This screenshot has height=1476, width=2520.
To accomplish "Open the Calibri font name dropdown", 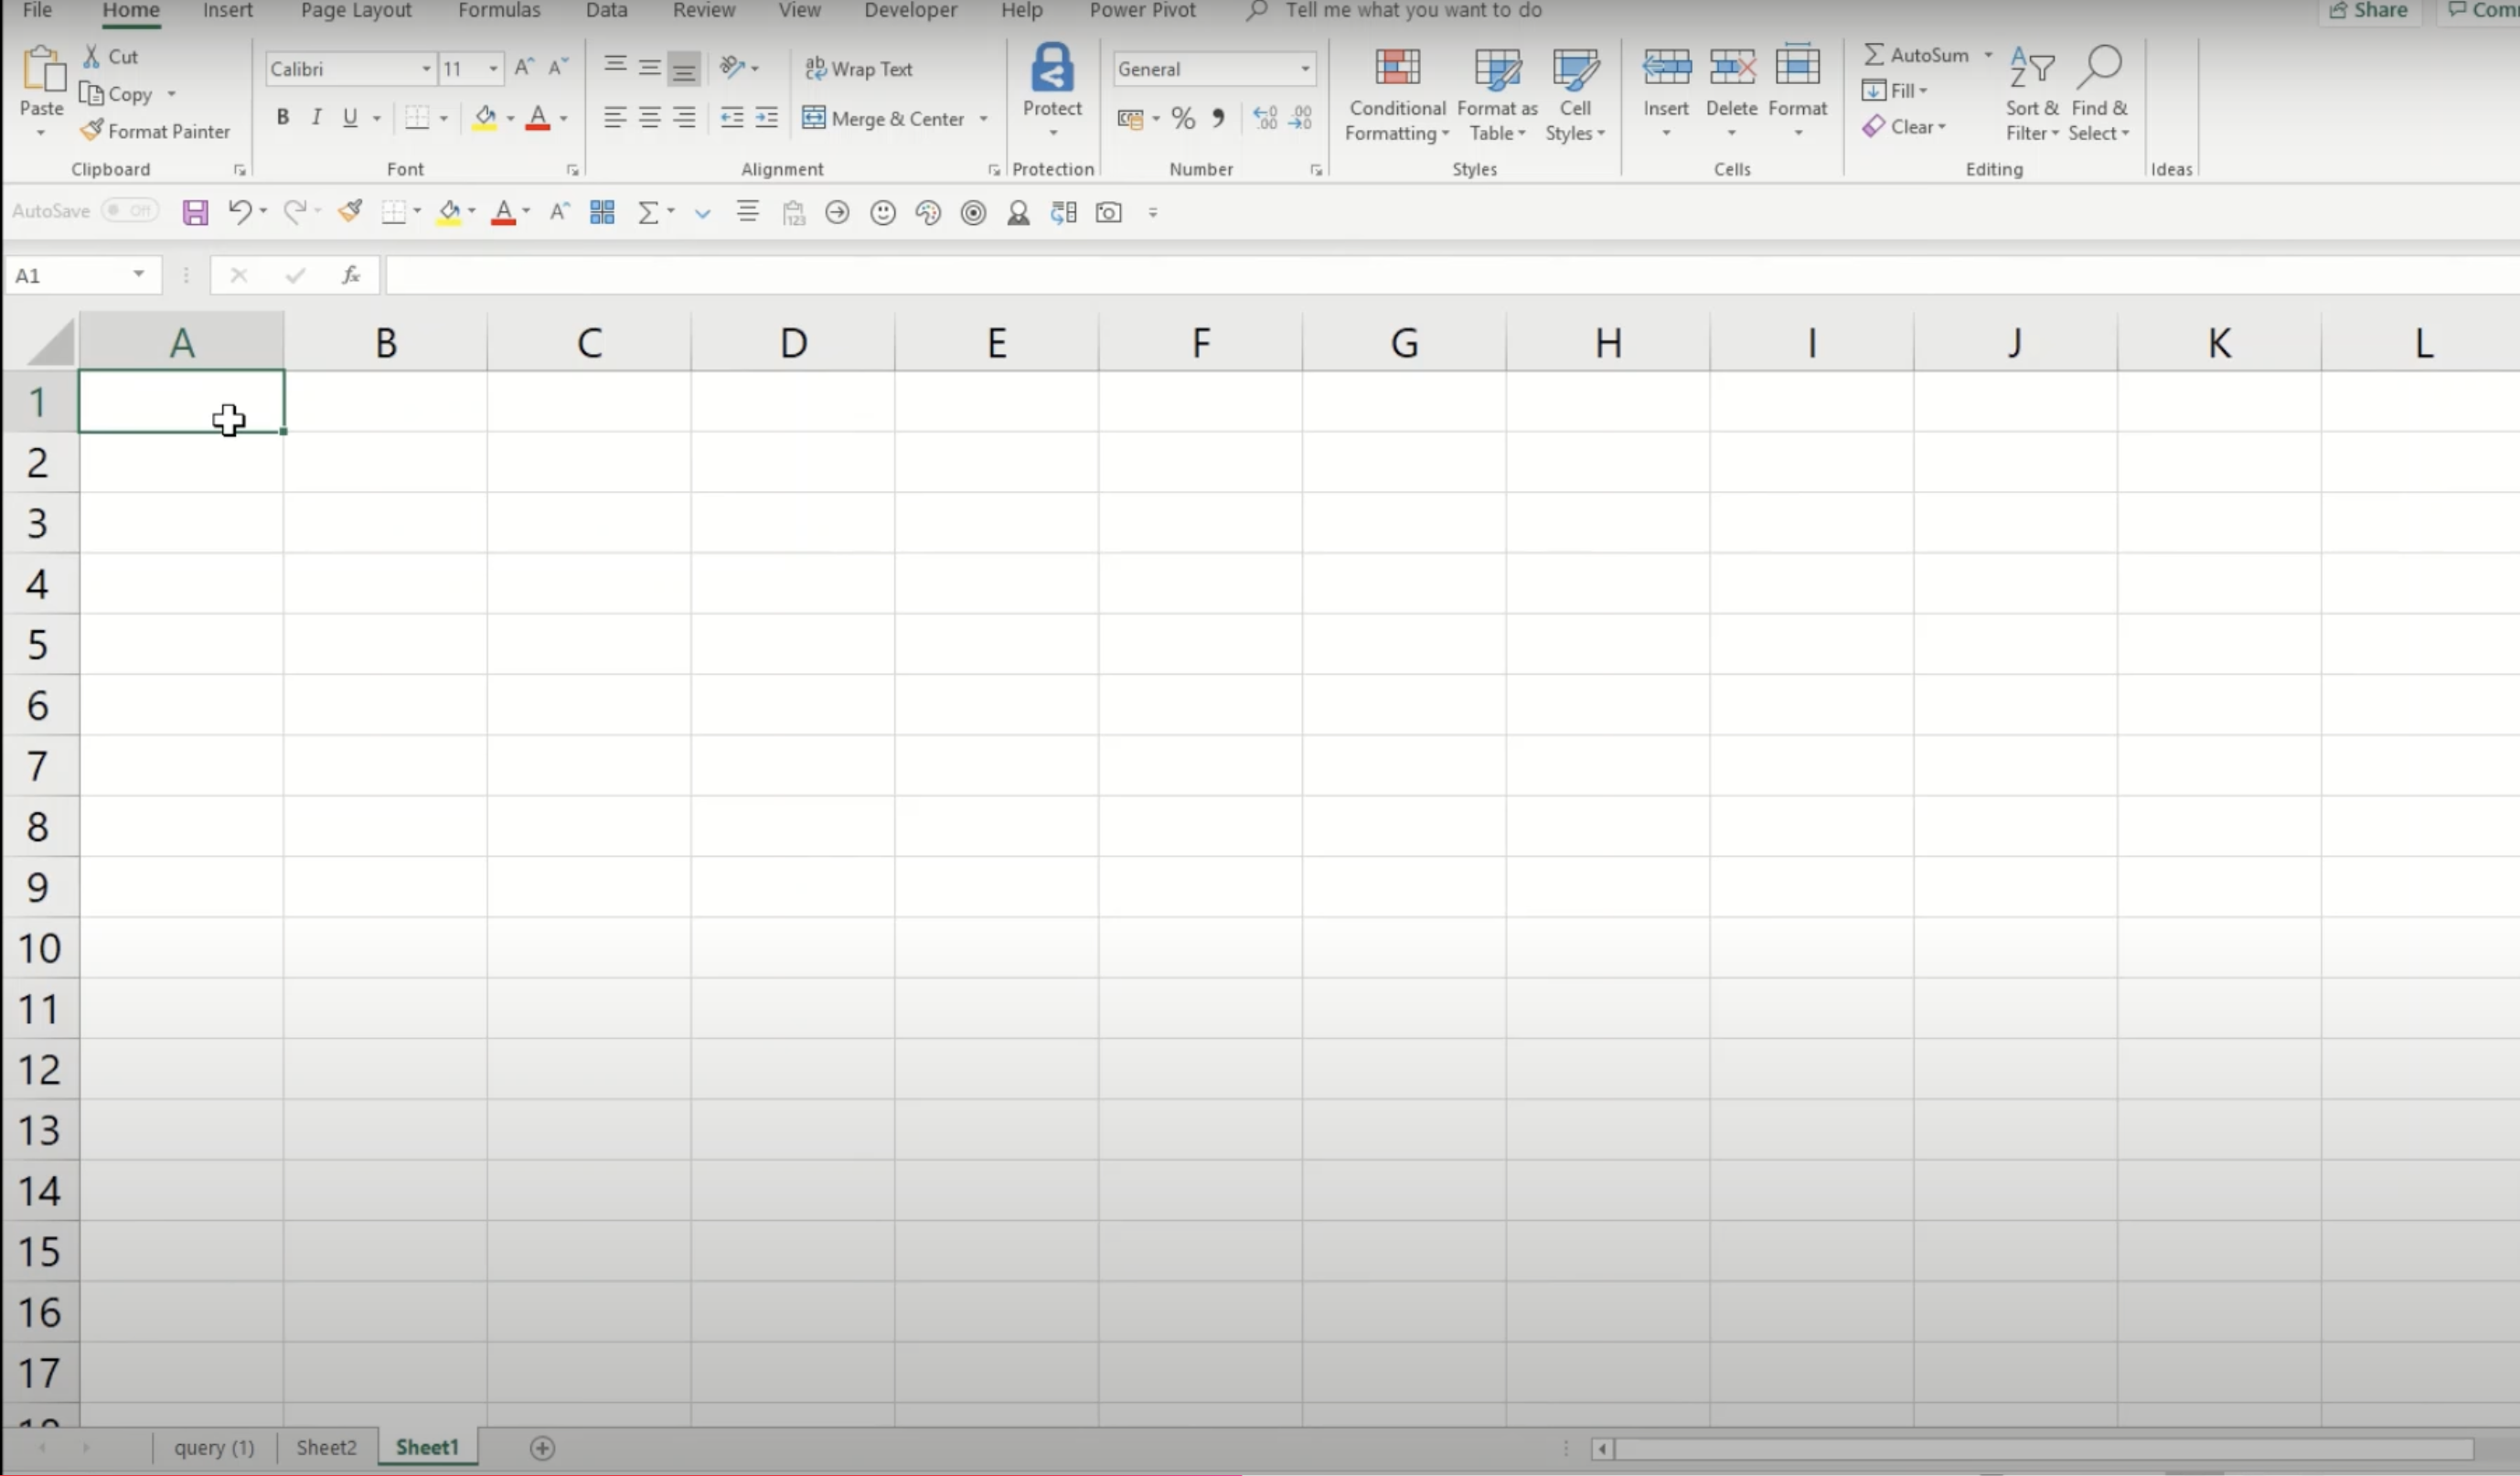I will pos(426,69).
